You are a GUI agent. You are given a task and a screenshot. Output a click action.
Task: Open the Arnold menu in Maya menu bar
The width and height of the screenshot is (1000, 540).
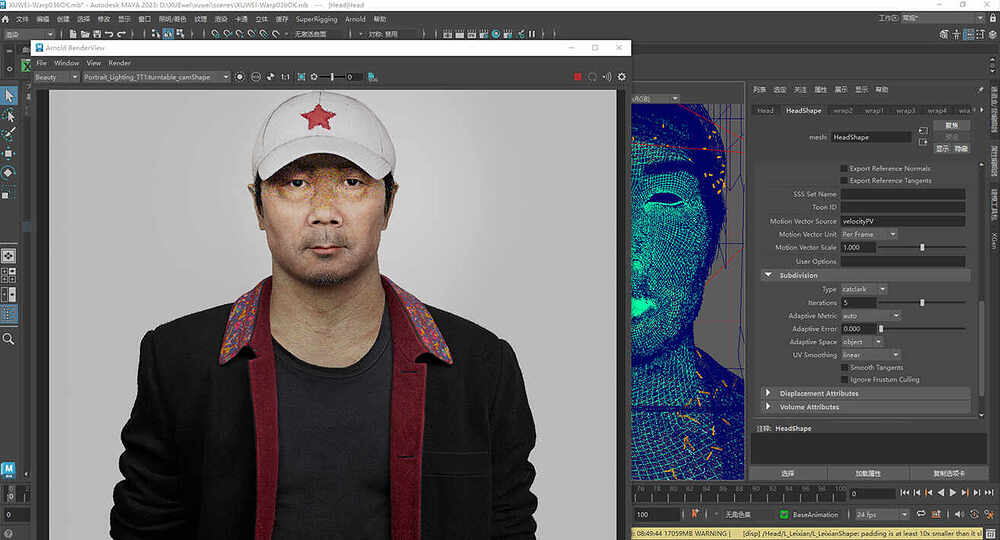click(355, 19)
